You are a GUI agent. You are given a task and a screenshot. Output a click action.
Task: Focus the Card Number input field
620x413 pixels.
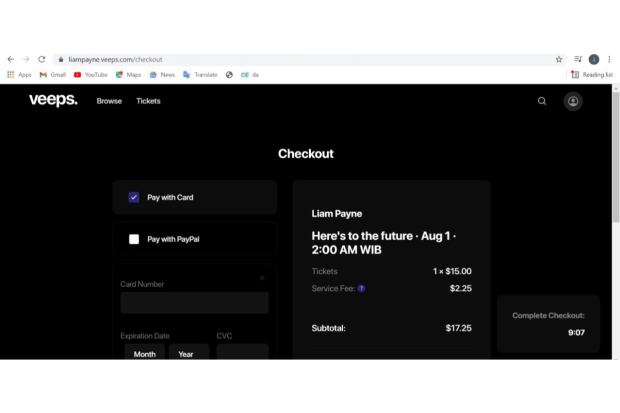click(x=194, y=303)
